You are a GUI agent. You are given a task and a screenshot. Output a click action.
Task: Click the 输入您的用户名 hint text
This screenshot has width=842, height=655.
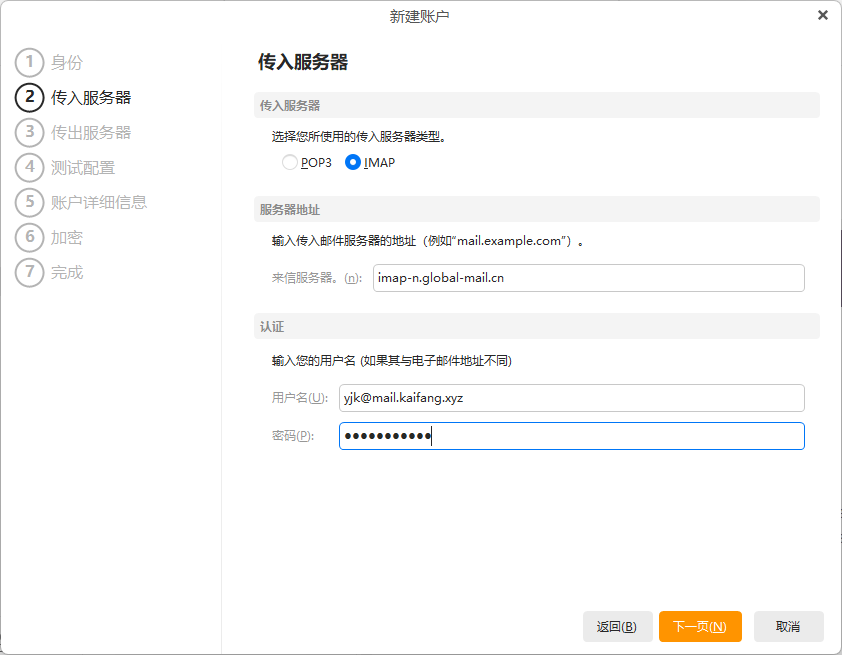point(391,361)
